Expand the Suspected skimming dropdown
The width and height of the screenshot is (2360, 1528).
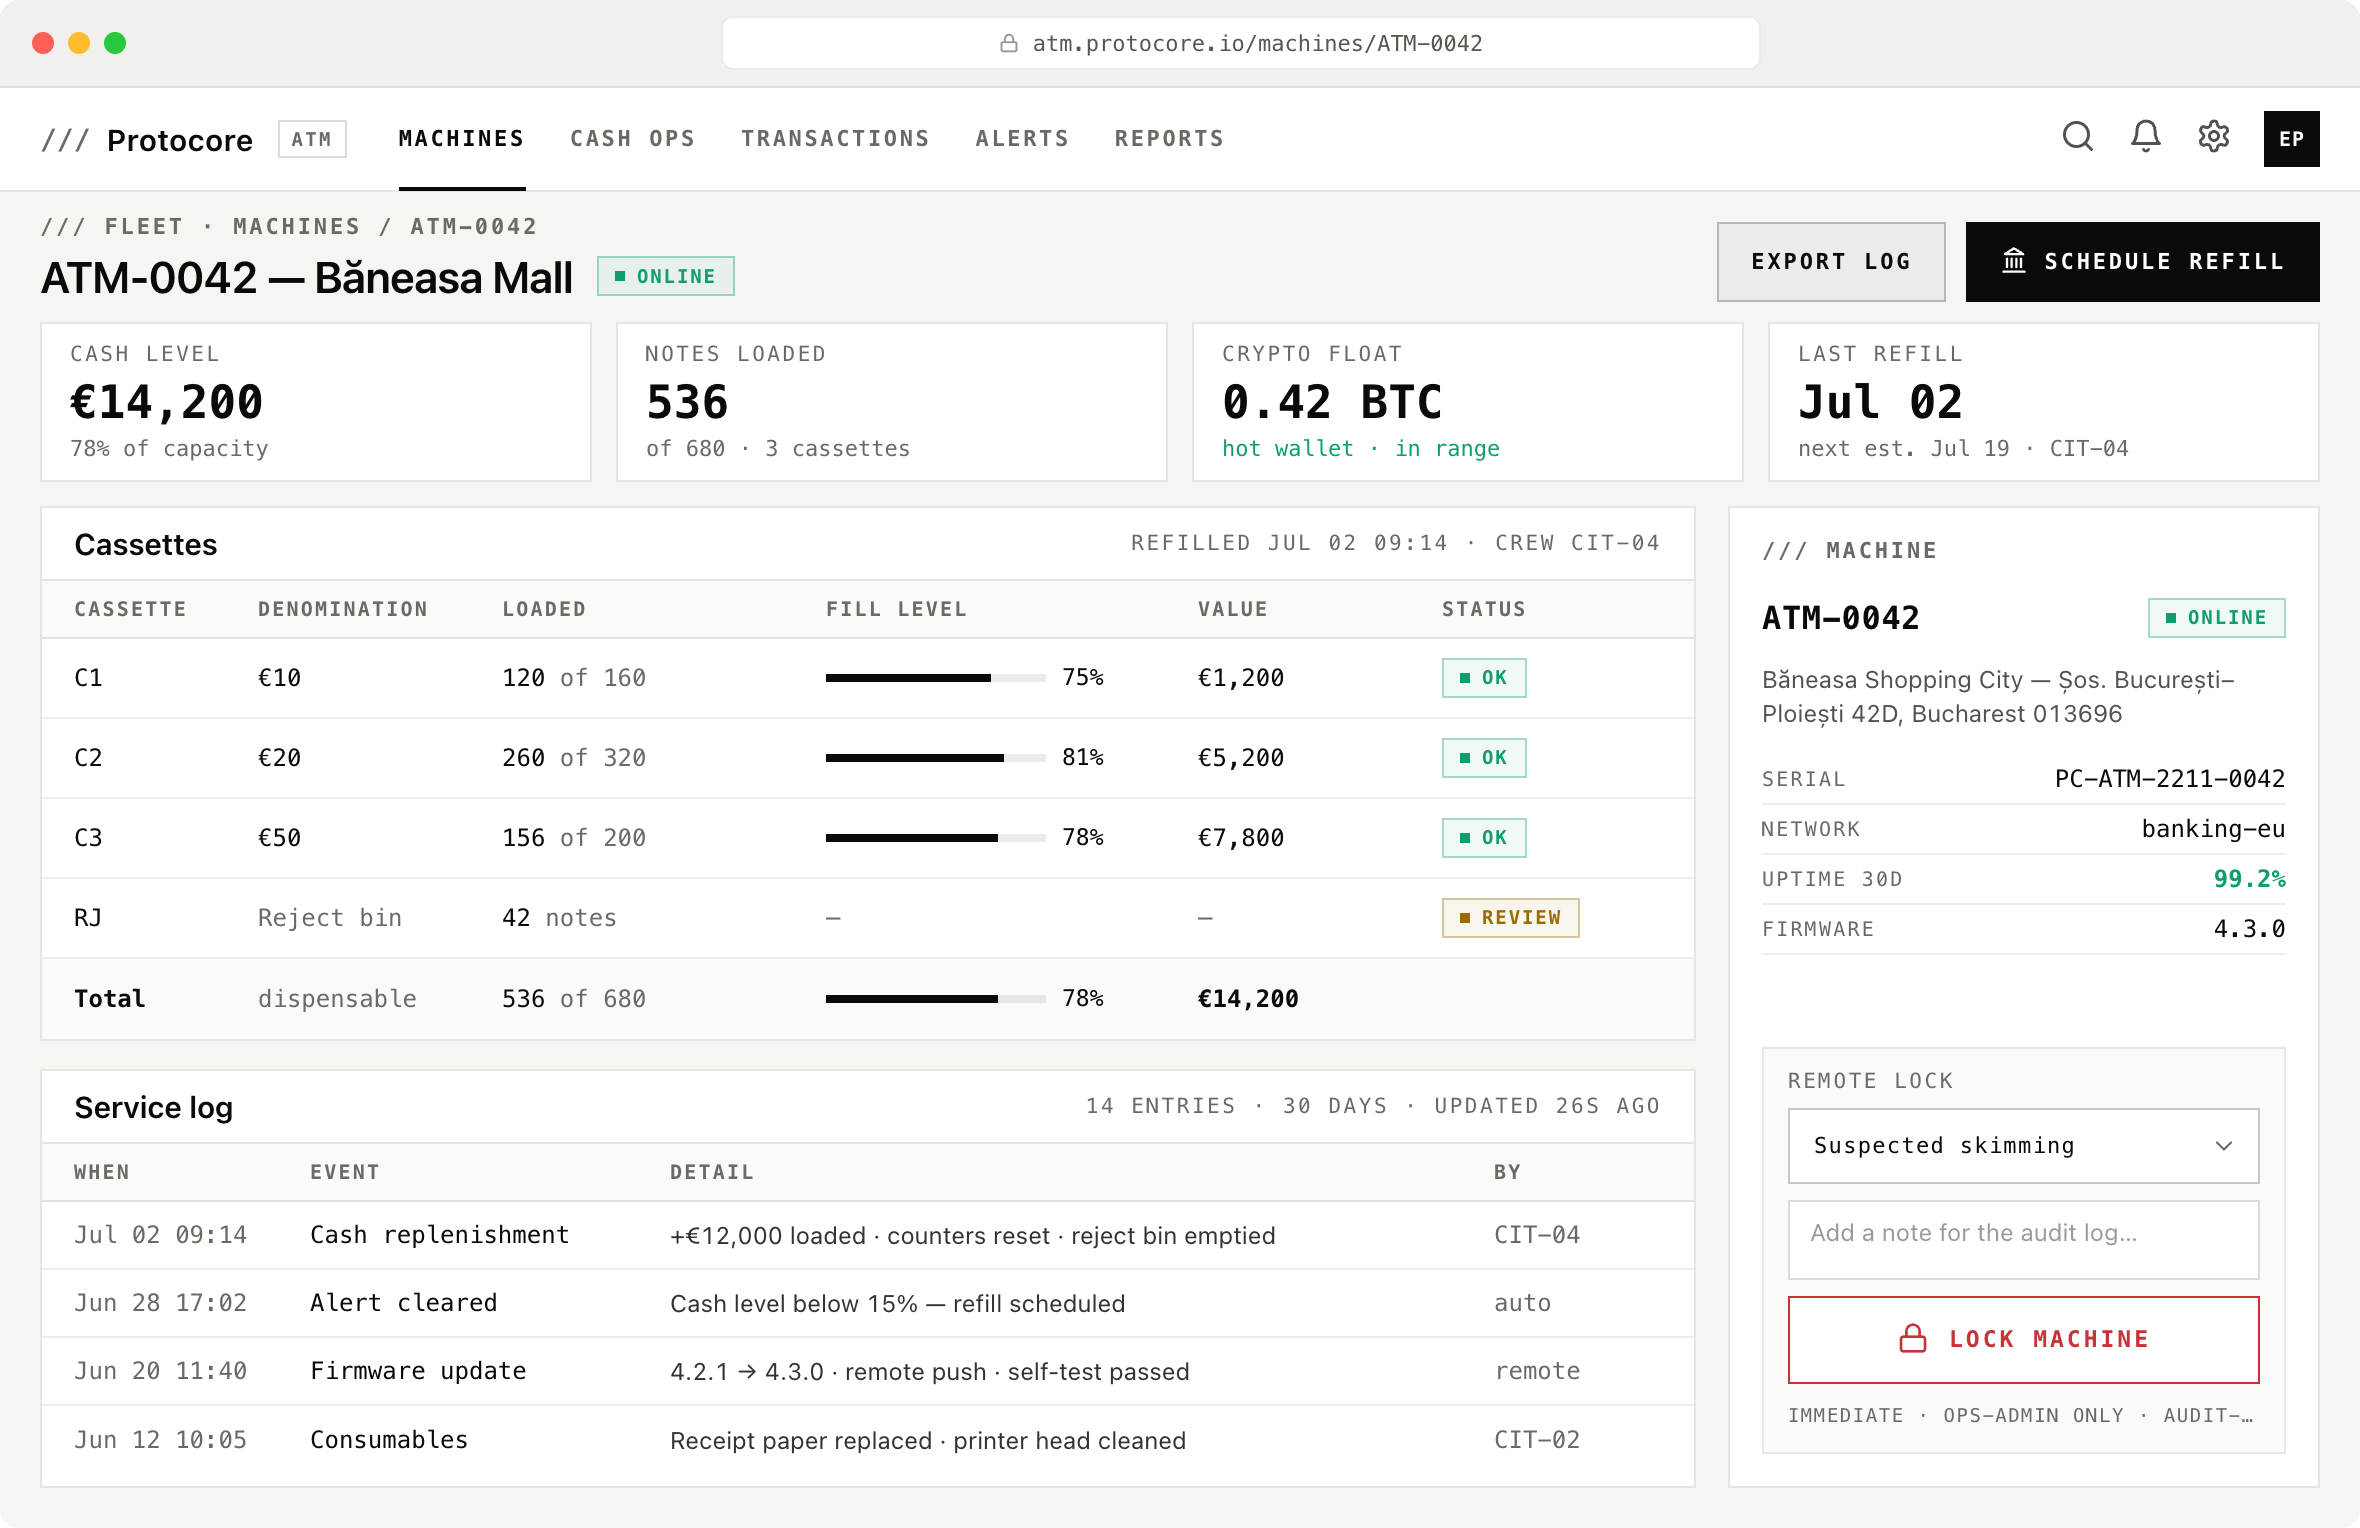(x=2023, y=1146)
